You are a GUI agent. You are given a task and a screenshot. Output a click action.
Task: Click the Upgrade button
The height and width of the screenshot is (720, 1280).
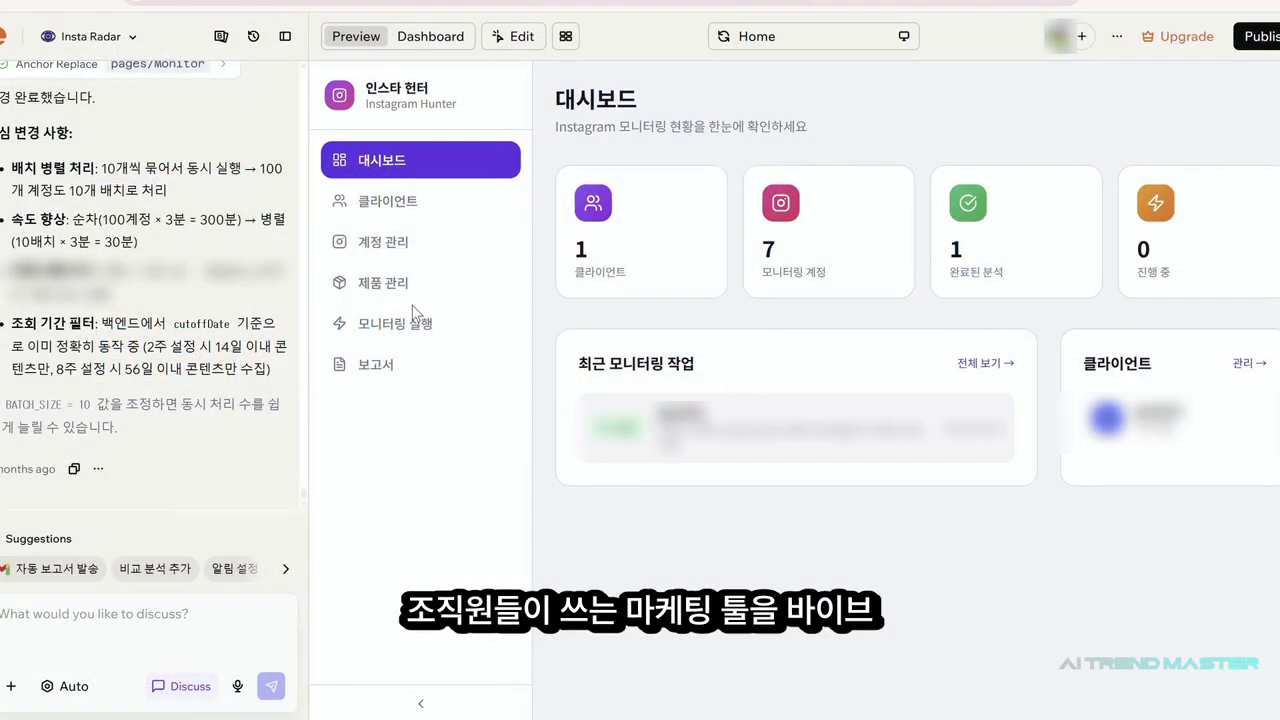point(1177,37)
